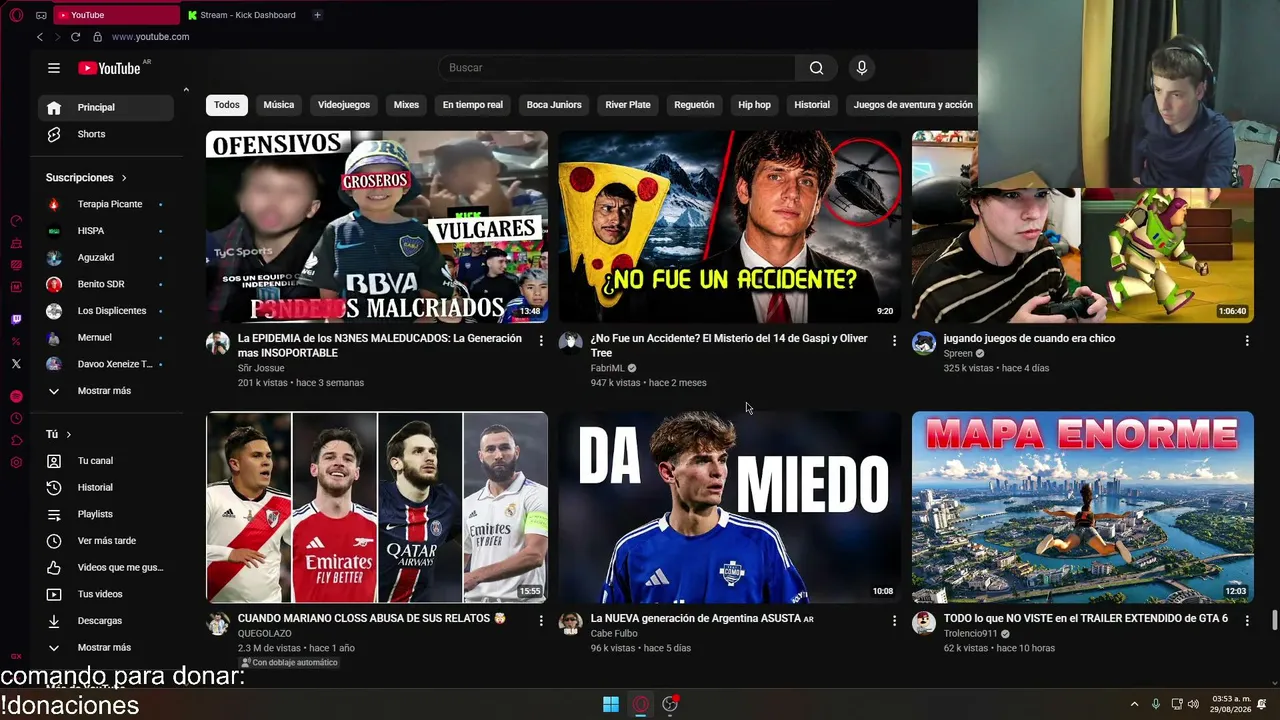Open the taskbar clock and date
Screen dimensions: 1280x720
[x=1232, y=704]
